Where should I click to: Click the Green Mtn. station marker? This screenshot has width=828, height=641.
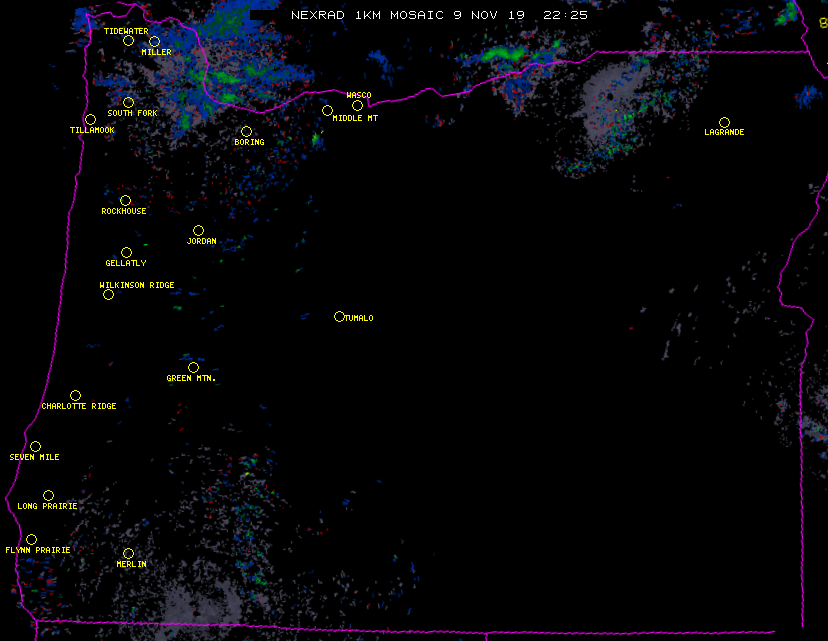point(193,367)
